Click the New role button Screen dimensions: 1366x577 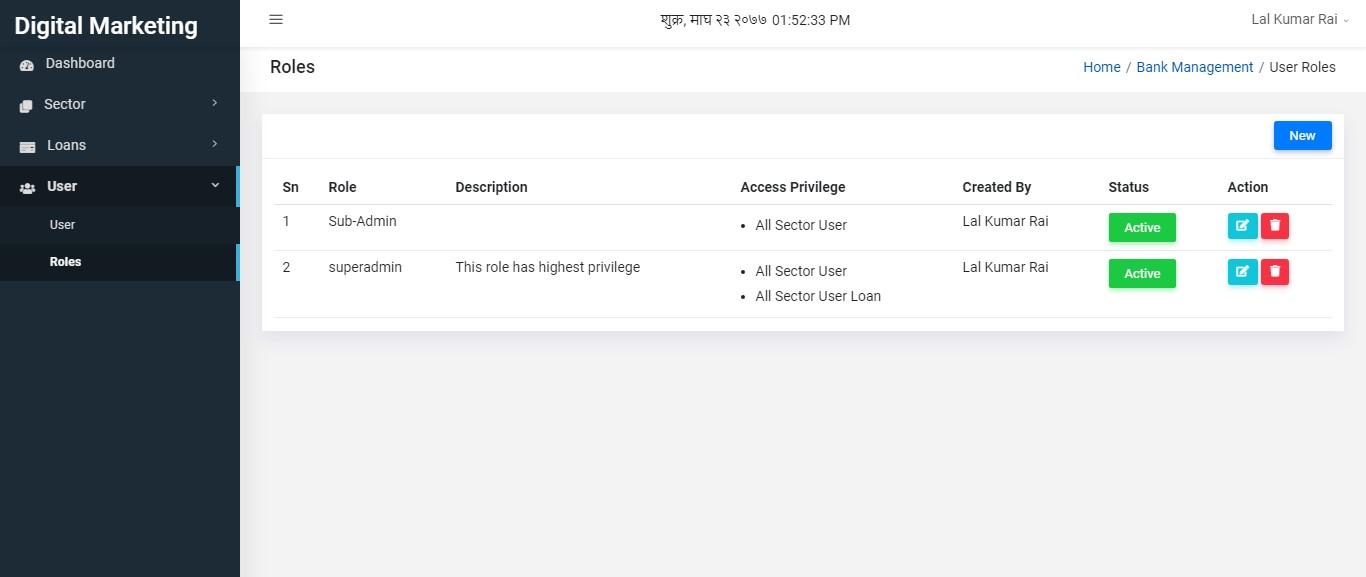coord(1302,136)
